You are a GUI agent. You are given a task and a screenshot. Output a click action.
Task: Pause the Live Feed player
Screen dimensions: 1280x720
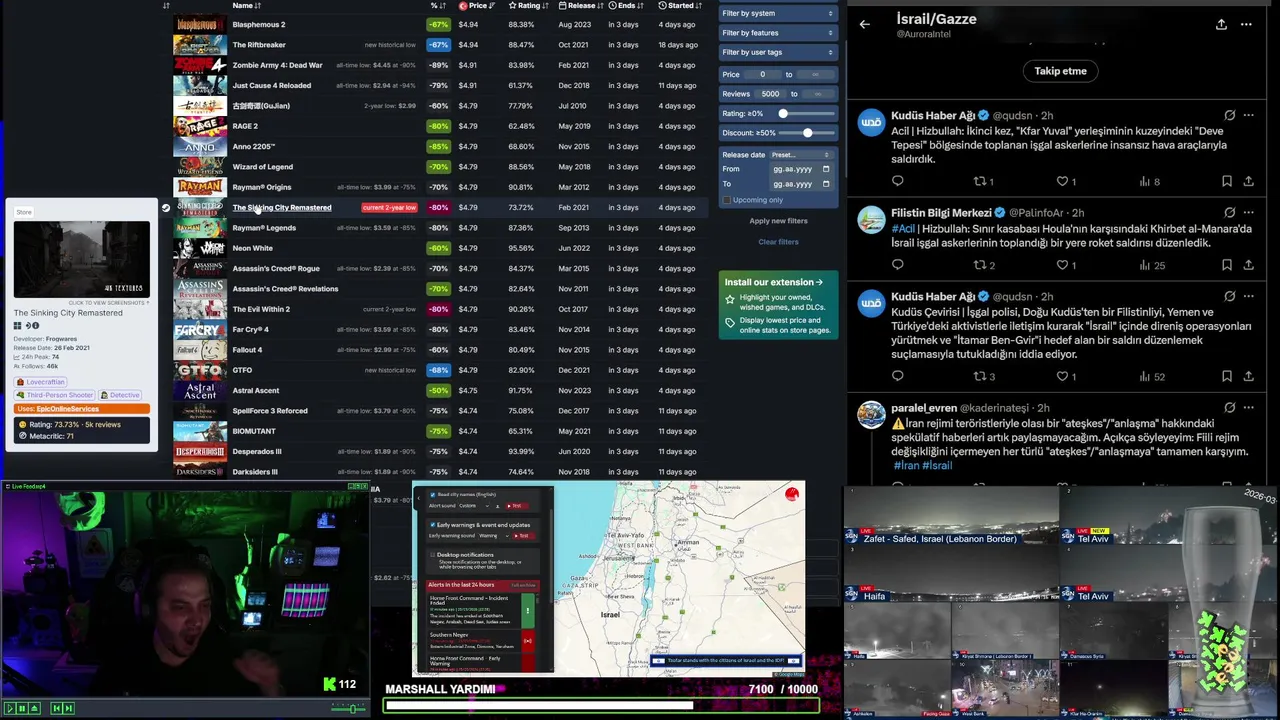pyautogui.click(x=21, y=708)
